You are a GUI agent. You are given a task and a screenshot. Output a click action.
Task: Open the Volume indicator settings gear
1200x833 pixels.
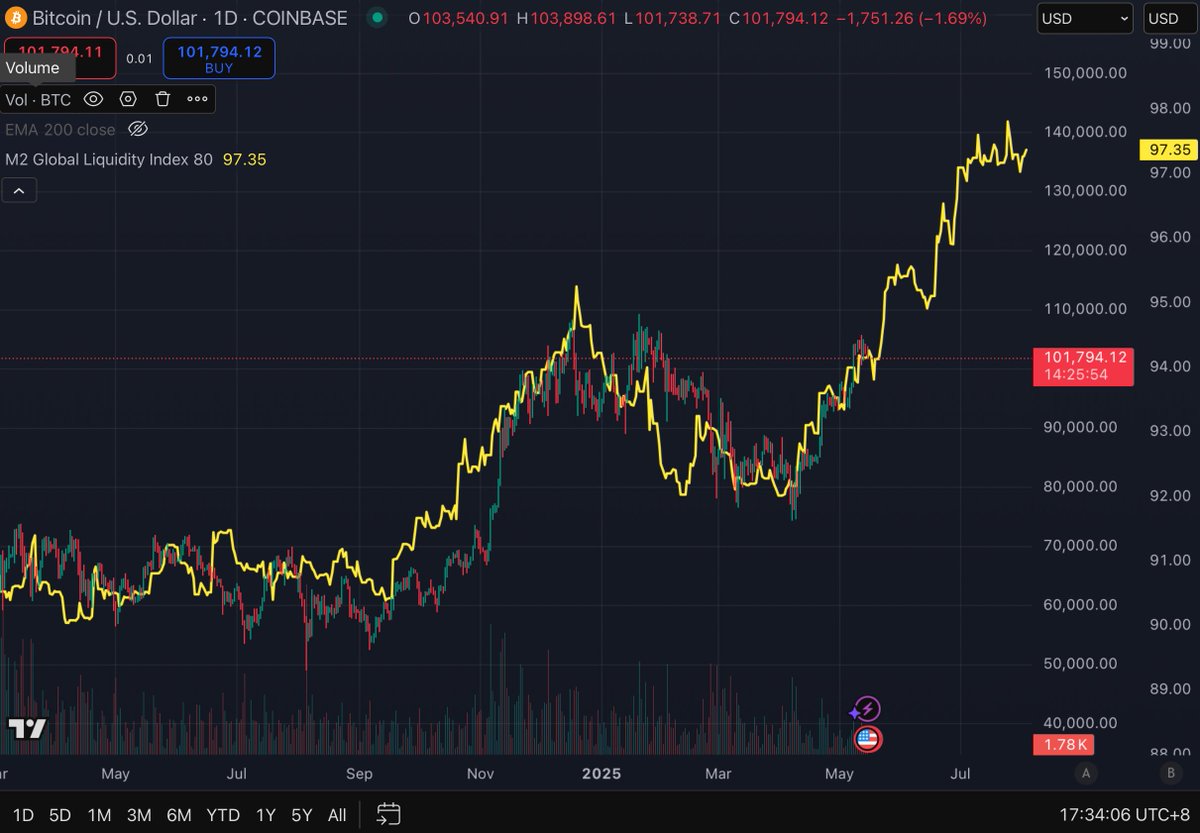click(128, 99)
